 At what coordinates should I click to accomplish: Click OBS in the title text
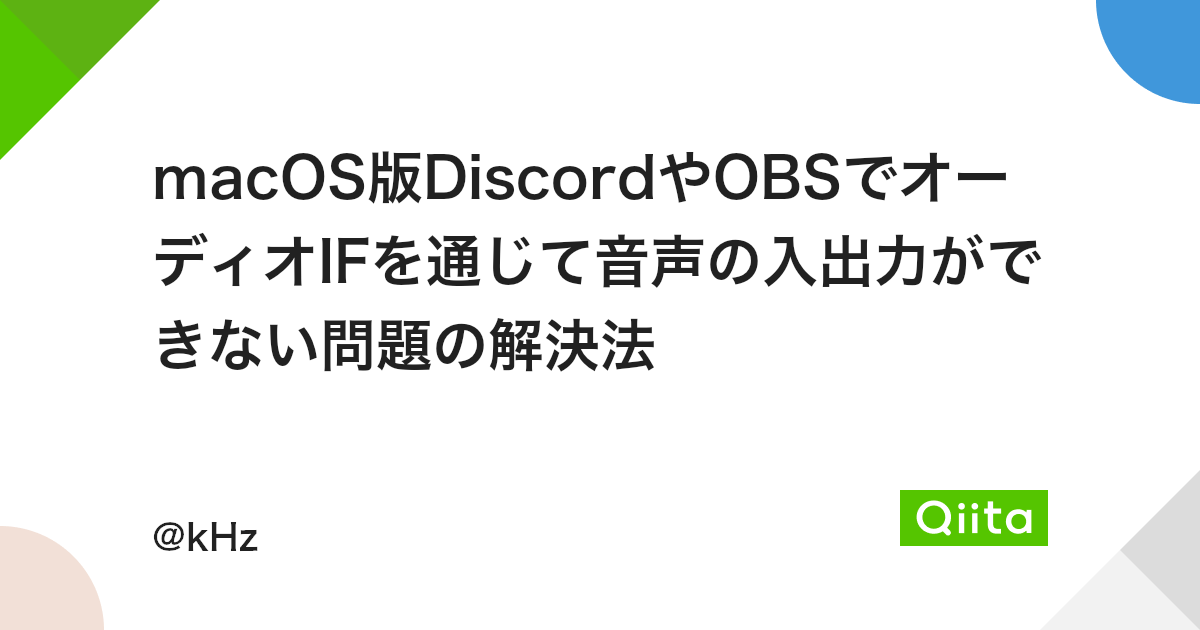click(x=767, y=181)
